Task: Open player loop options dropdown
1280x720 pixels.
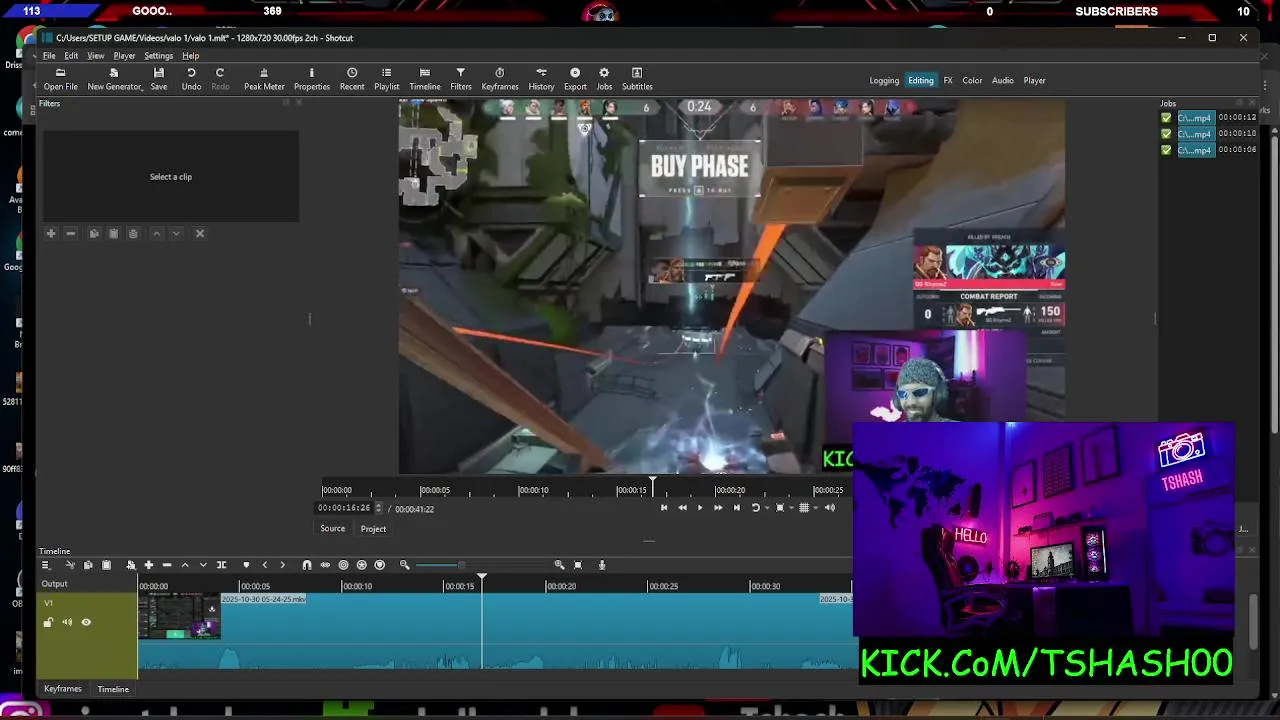Action: (x=767, y=508)
